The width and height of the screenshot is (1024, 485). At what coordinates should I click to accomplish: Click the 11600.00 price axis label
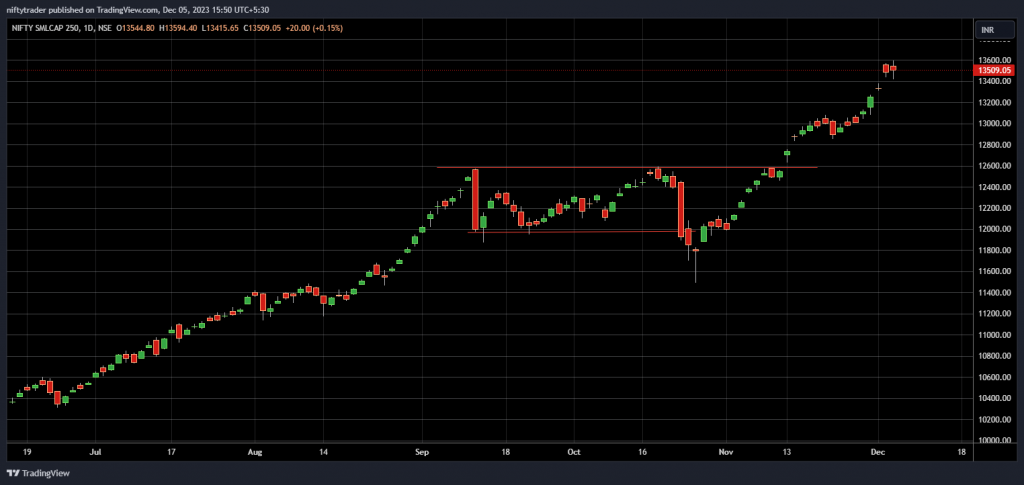995,272
